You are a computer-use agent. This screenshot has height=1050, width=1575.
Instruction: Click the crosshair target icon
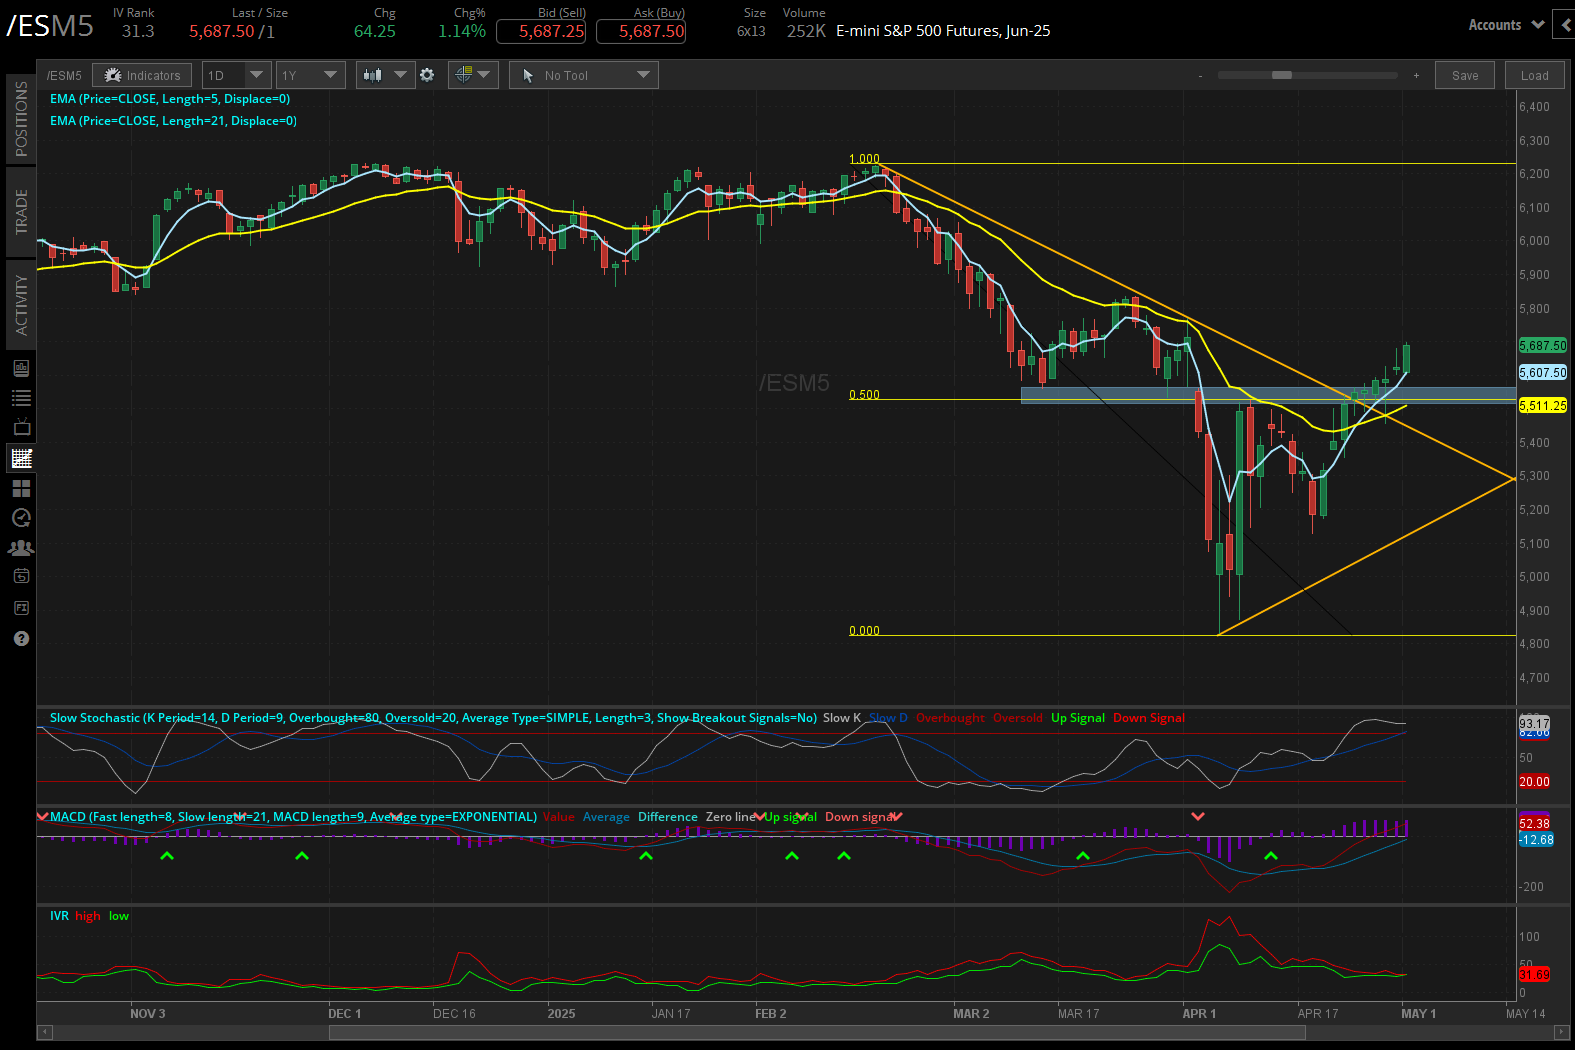463,74
